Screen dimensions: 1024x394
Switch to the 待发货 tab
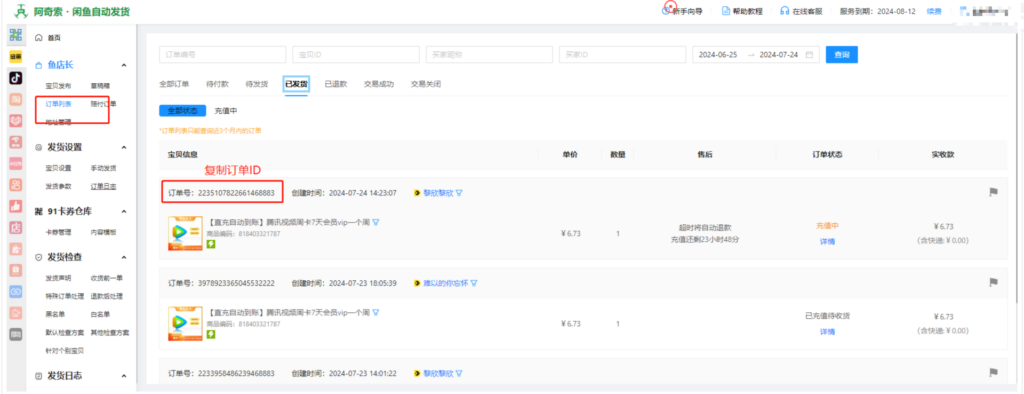pos(257,84)
